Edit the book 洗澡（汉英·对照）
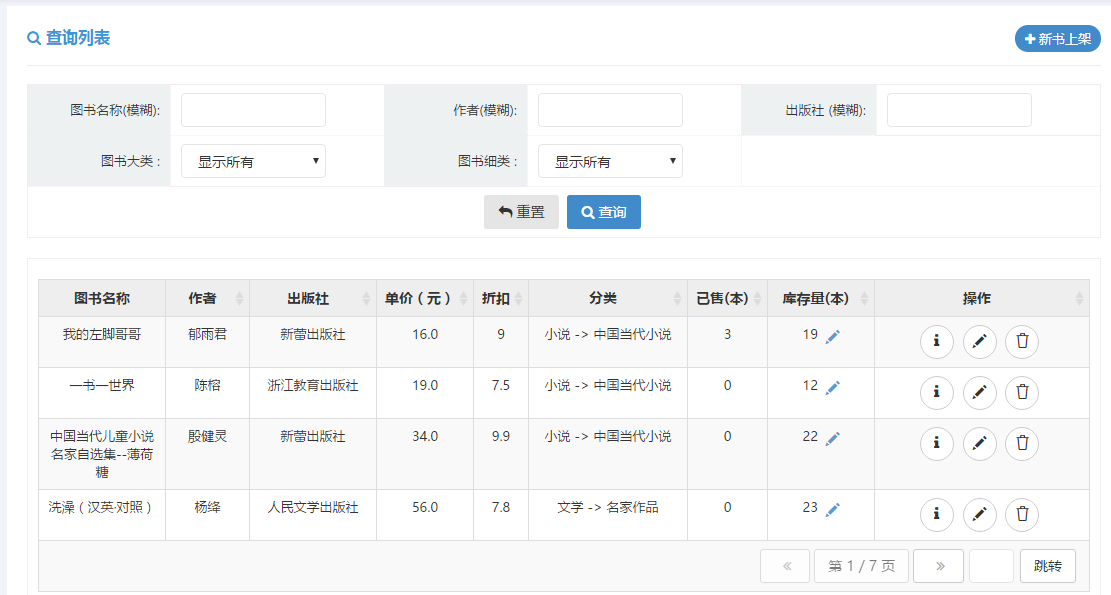Image resolution: width=1111 pixels, height=595 pixels. coord(979,514)
